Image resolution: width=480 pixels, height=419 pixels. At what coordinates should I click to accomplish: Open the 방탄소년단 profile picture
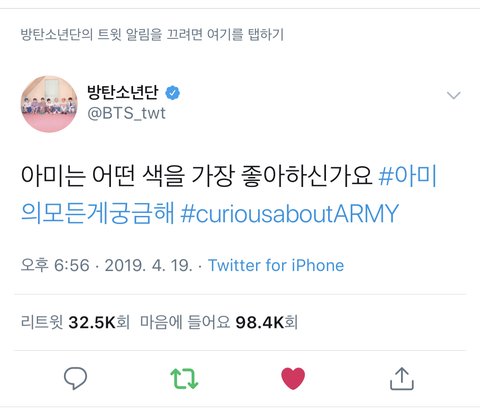click(x=49, y=104)
